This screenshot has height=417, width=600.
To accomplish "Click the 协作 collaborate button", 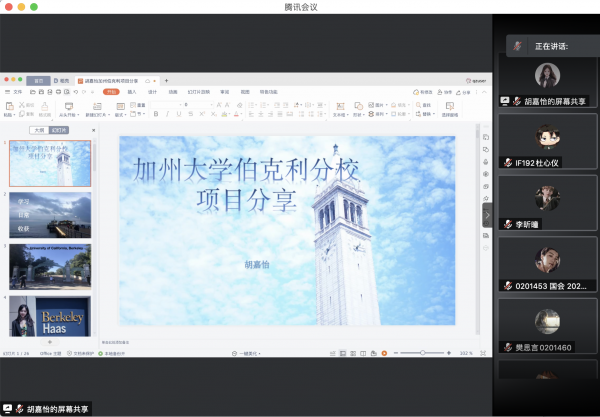I will click(x=446, y=91).
